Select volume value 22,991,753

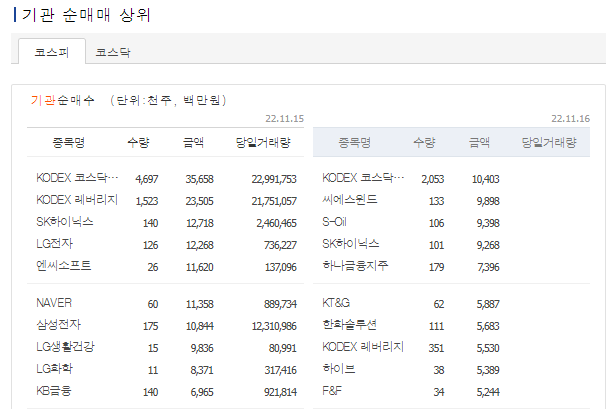tap(274, 179)
